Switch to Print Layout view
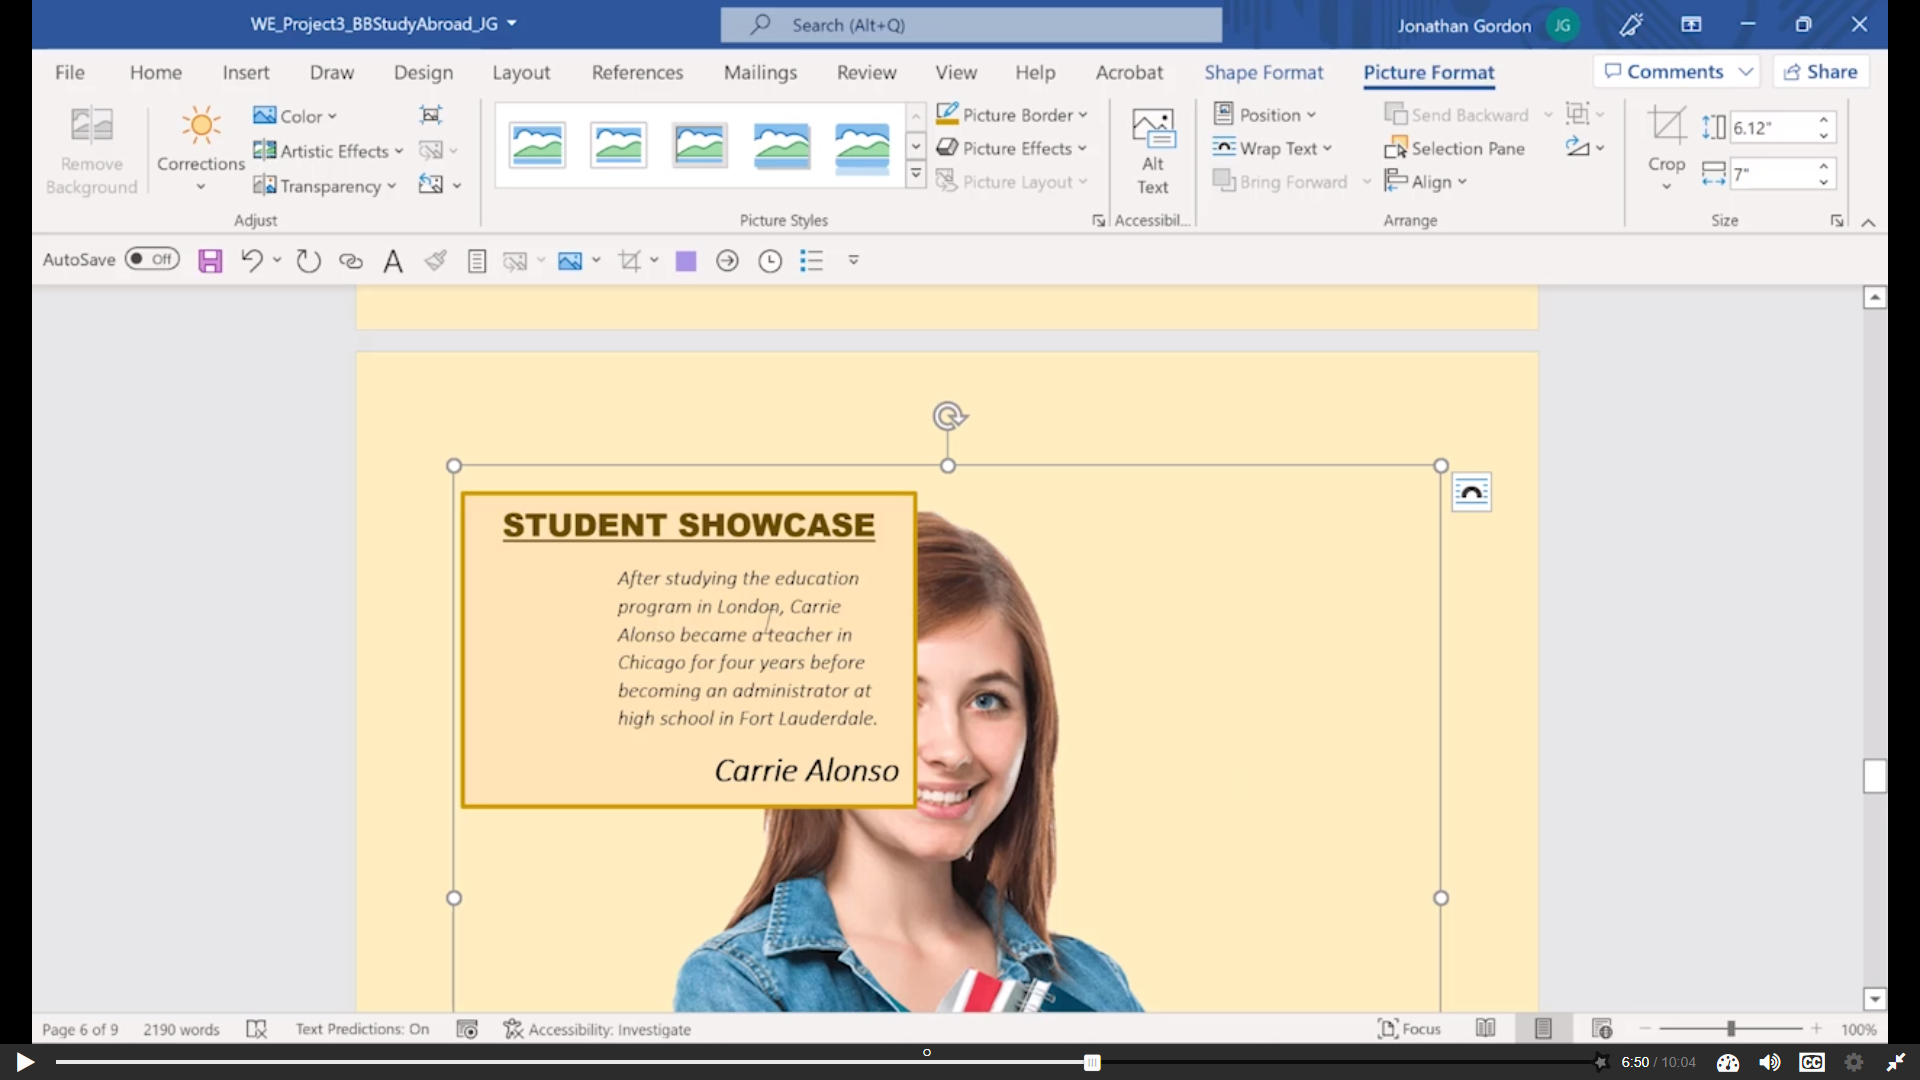The image size is (1920, 1080). coord(1543,1029)
